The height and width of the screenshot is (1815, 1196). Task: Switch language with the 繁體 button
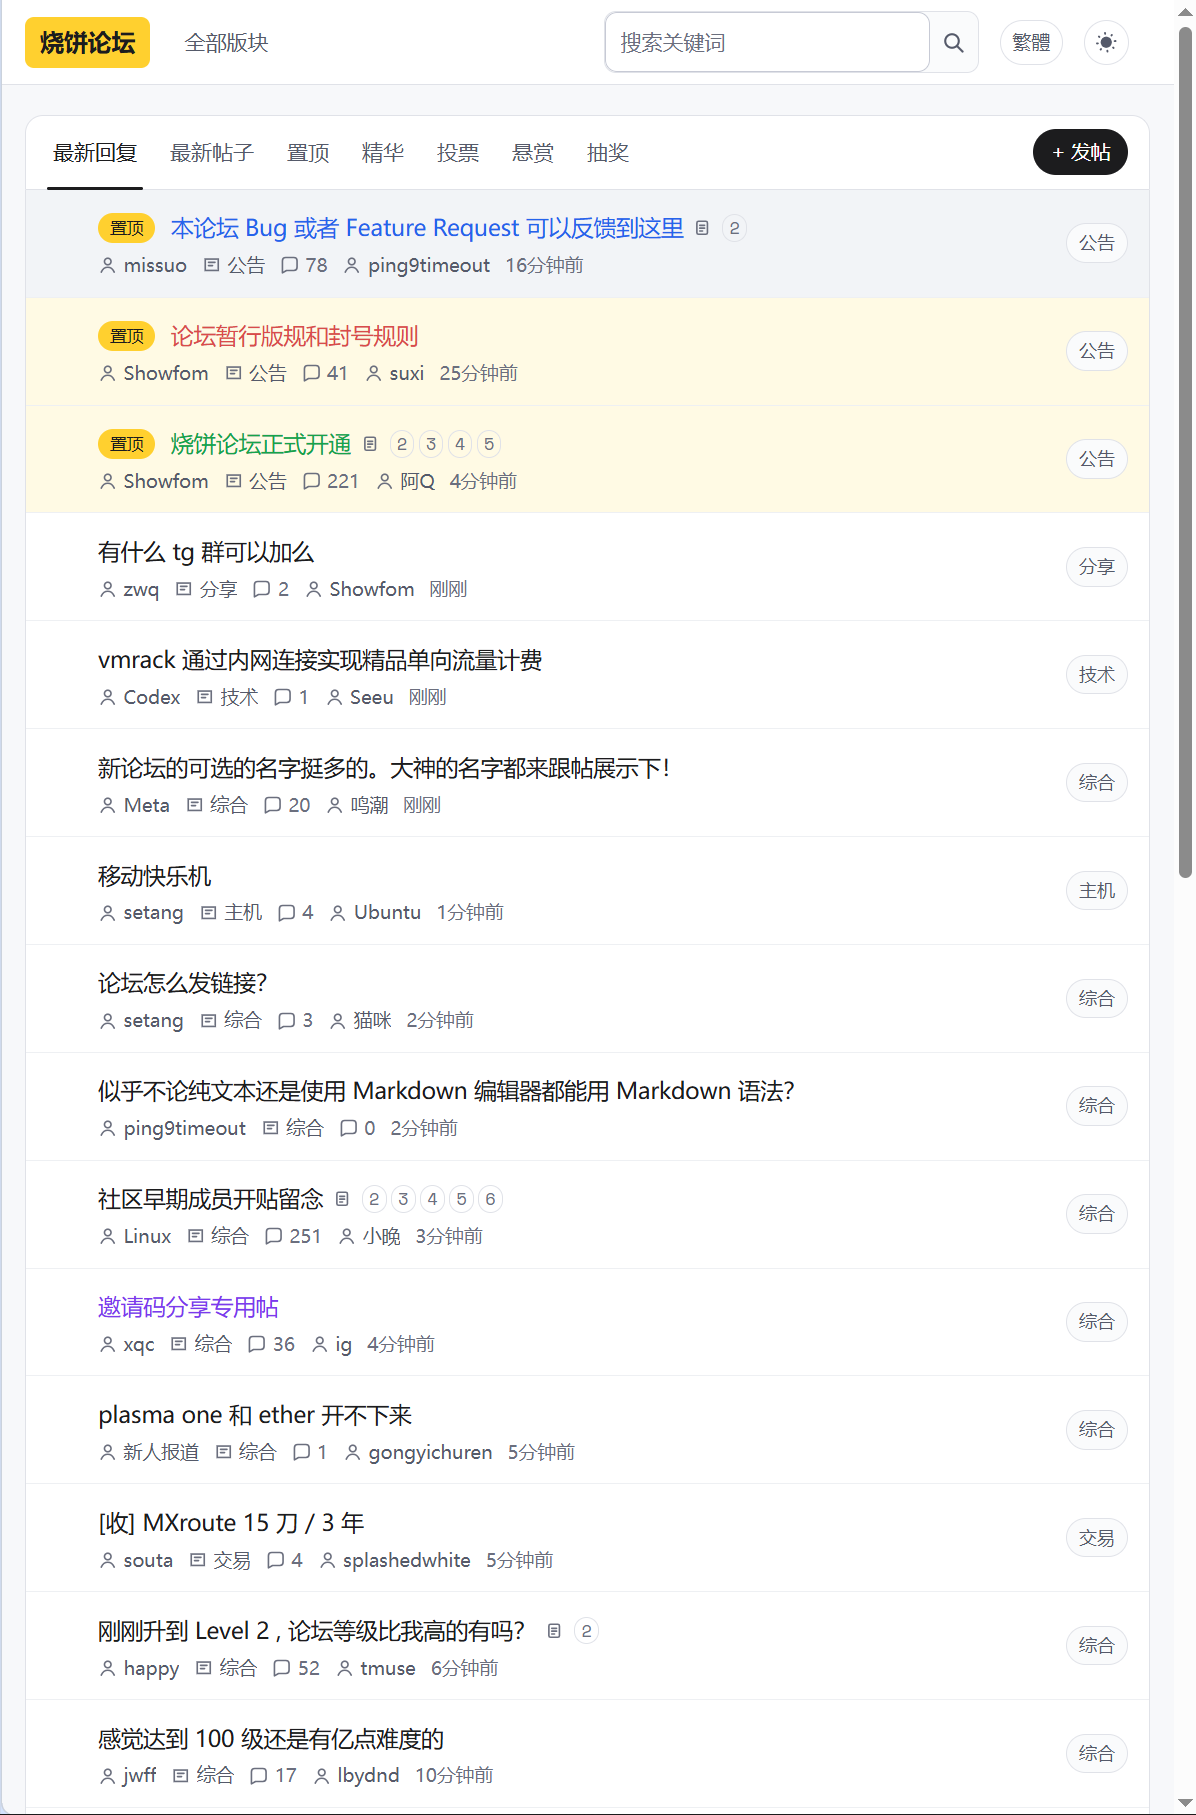[x=1031, y=42]
